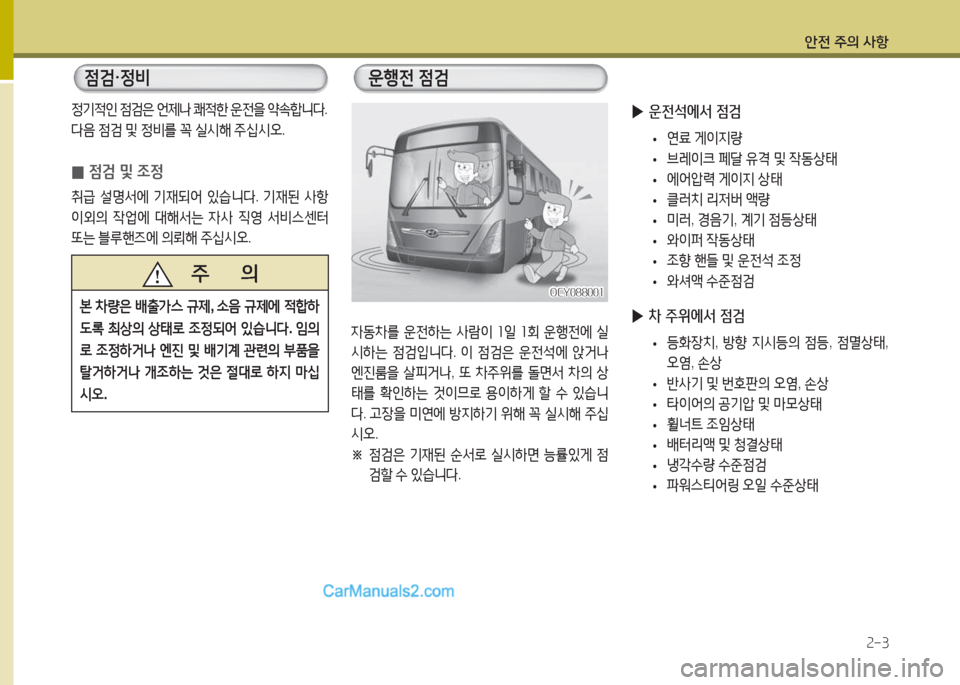The width and height of the screenshot is (960, 685).
Task: Click the paragraph starting 취급 설명서에 기재되어
Action: coord(200,217)
